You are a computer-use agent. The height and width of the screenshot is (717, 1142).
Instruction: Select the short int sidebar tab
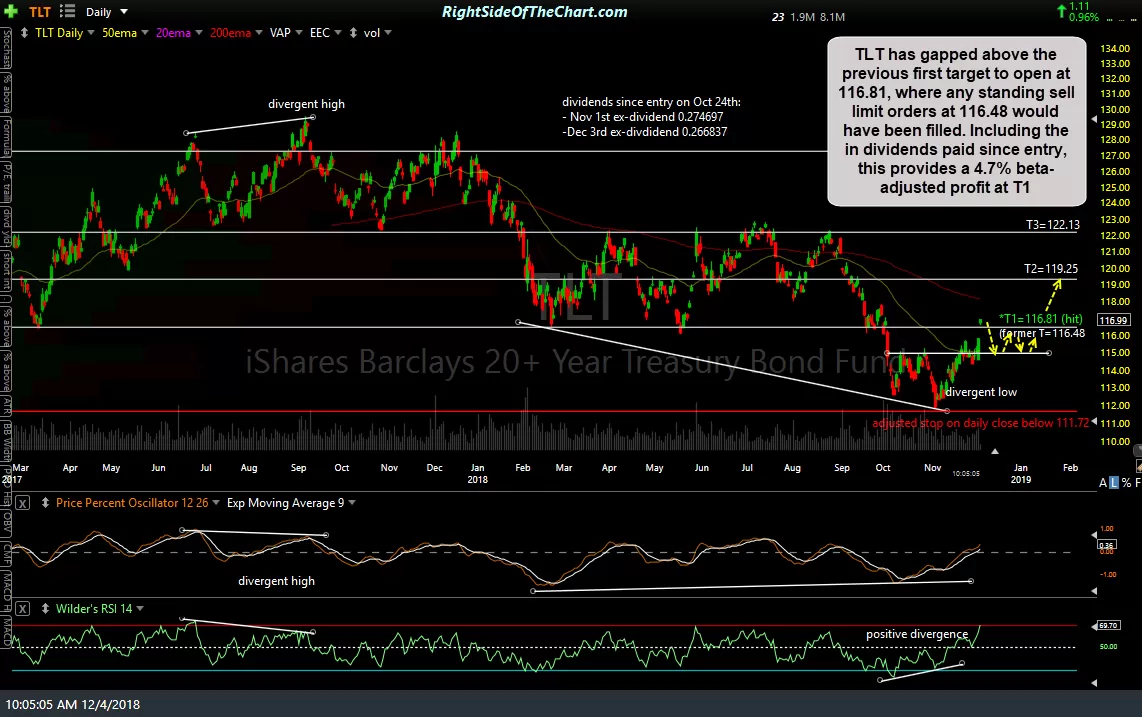[x=6, y=271]
